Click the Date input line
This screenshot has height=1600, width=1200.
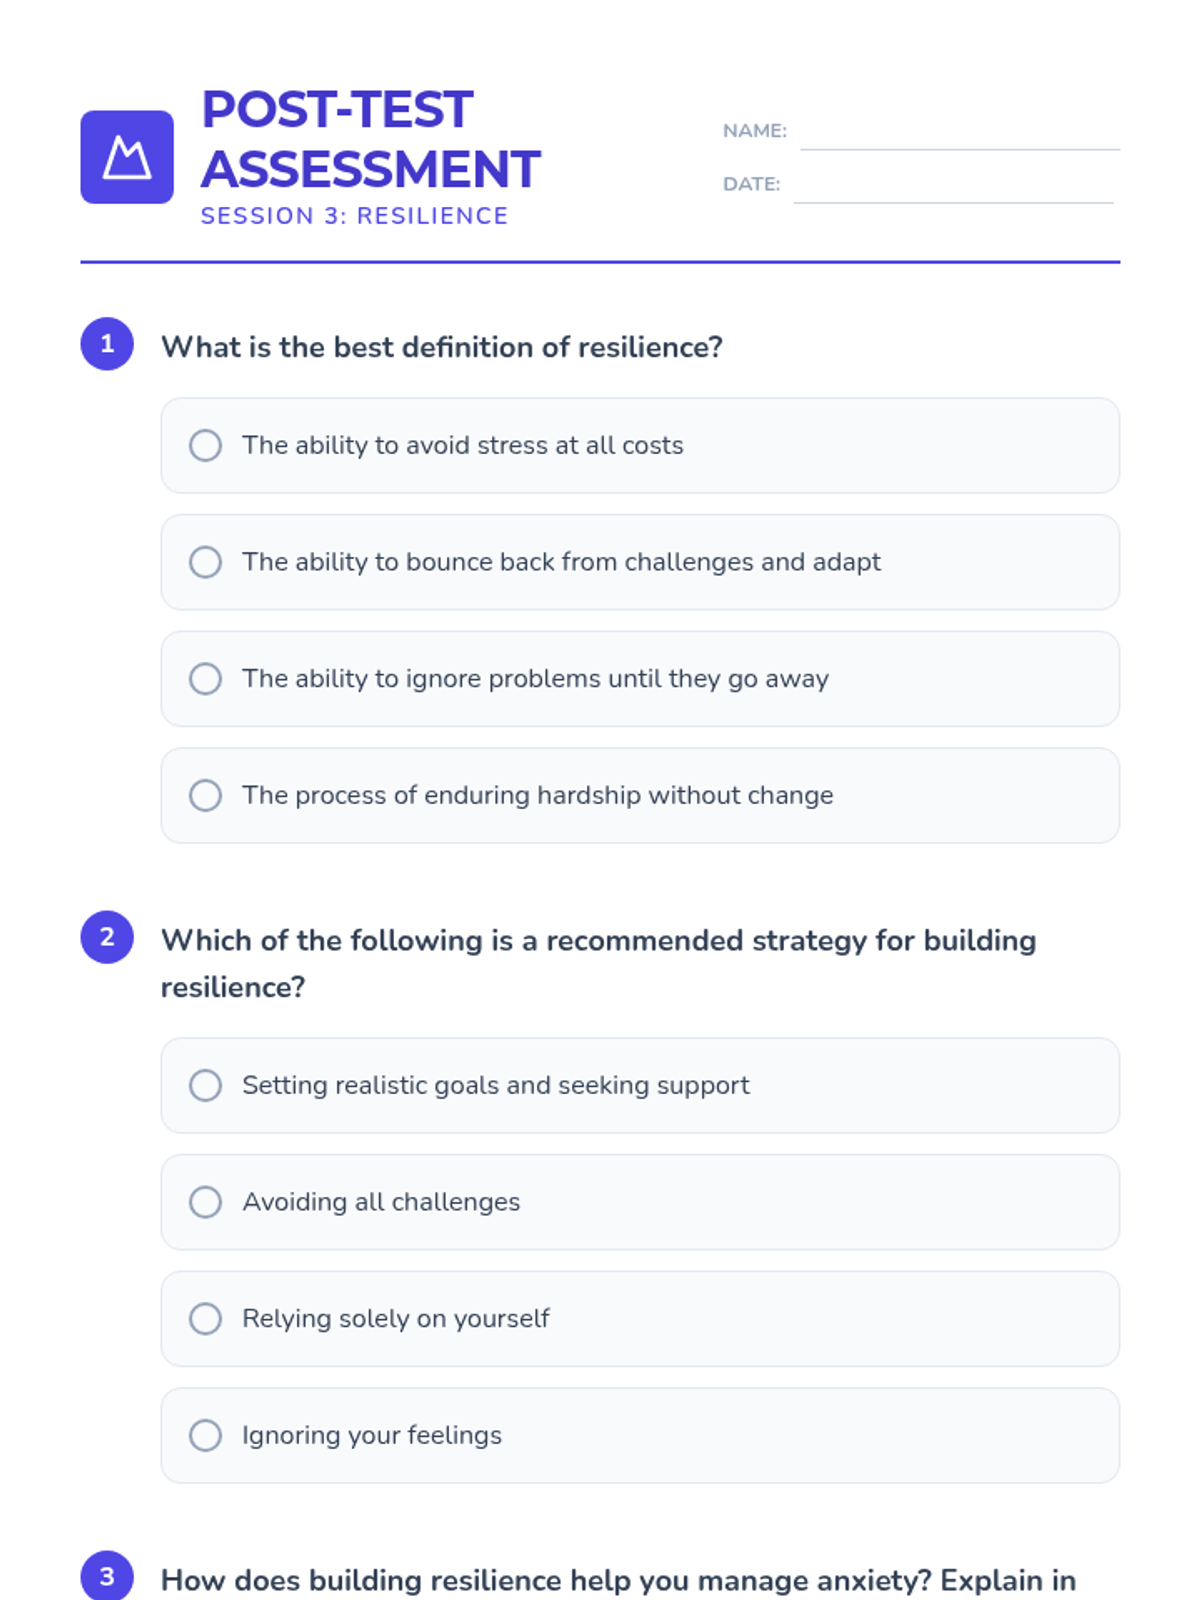[952, 188]
